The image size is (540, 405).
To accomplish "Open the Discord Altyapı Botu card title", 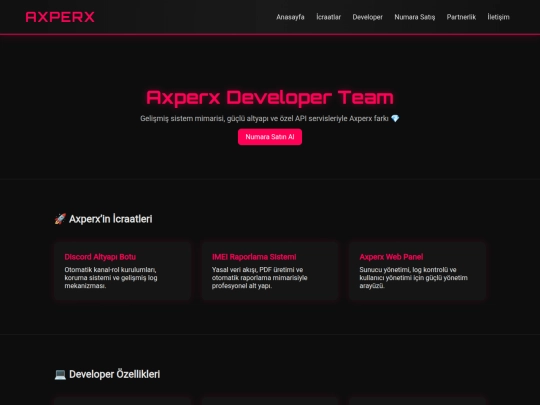I will [x=100, y=257].
